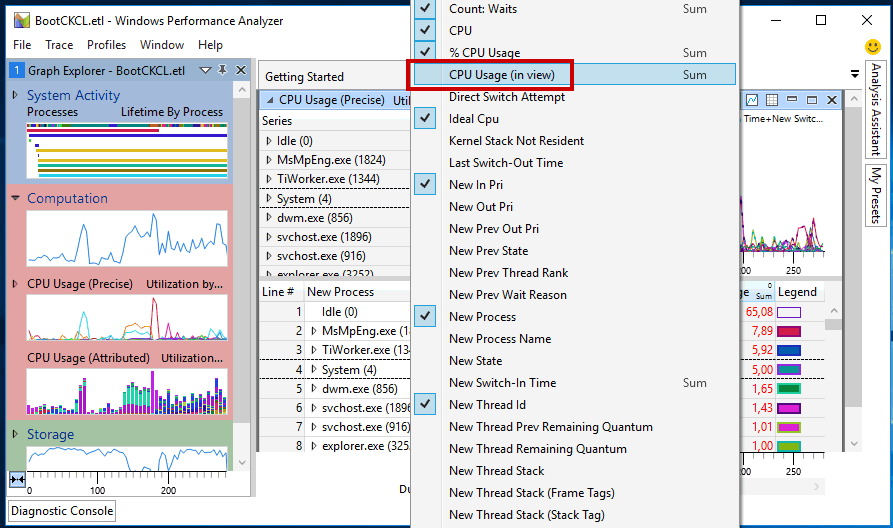The width and height of the screenshot is (893, 528).
Task: Collapse CPU Usage (Precise) graph title arrow
Action: coord(270,100)
